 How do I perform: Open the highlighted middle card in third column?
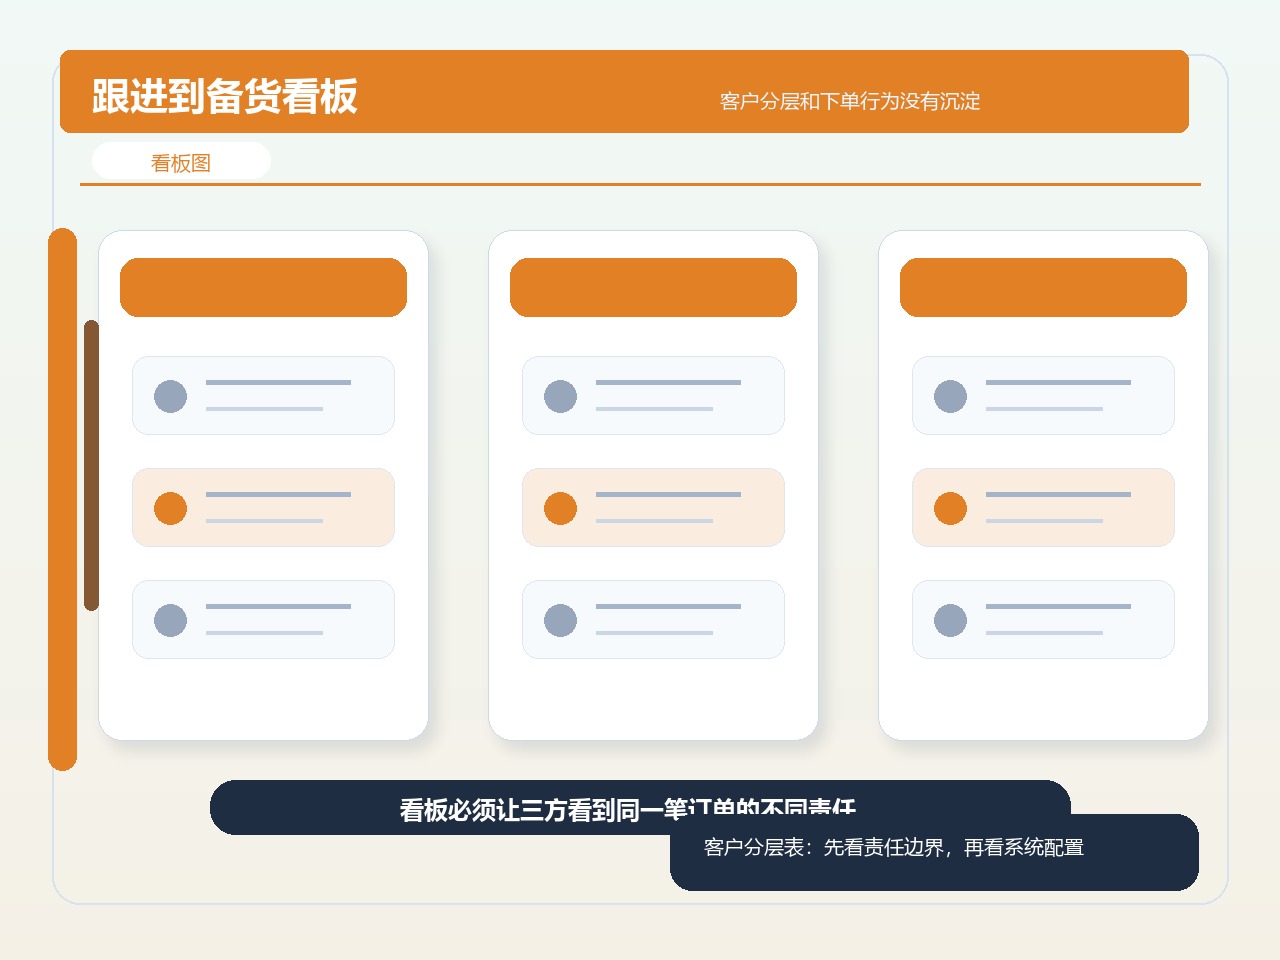click(1043, 507)
